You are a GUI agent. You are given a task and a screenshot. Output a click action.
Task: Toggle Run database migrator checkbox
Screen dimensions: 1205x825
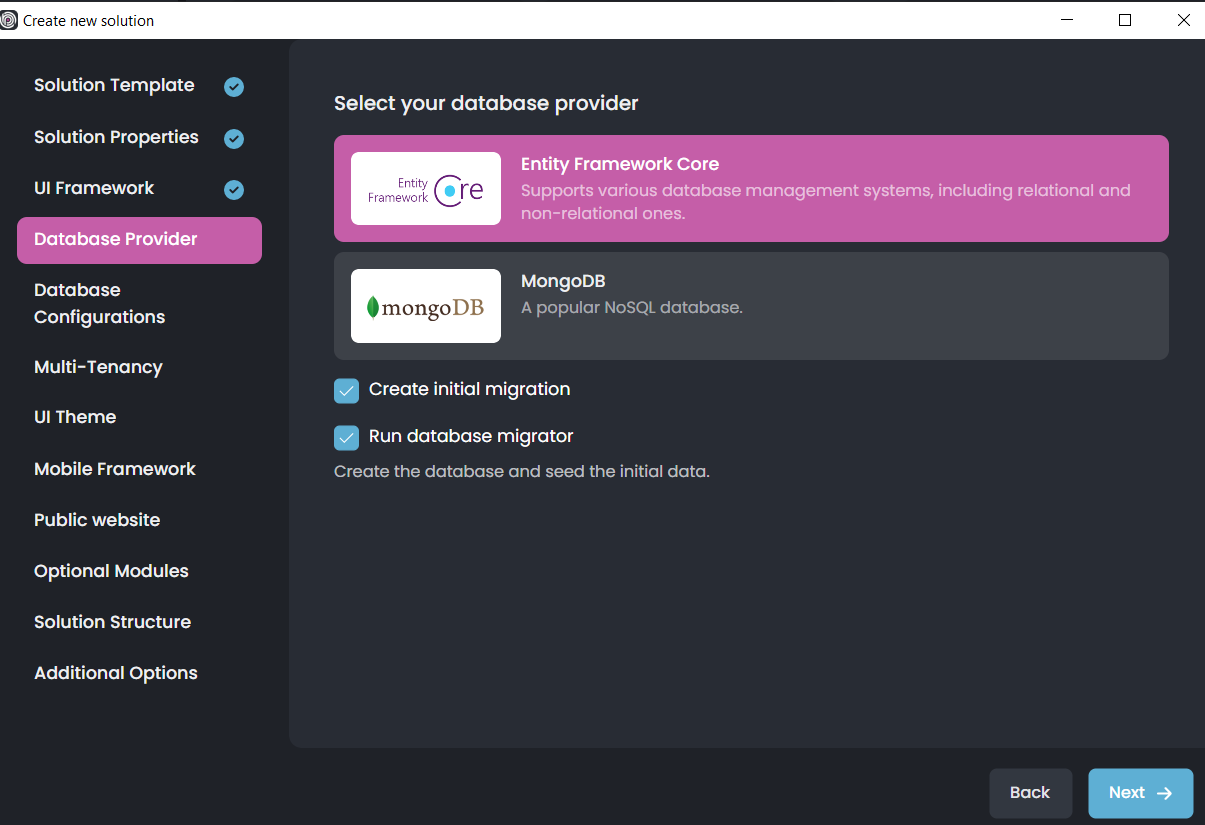point(346,438)
